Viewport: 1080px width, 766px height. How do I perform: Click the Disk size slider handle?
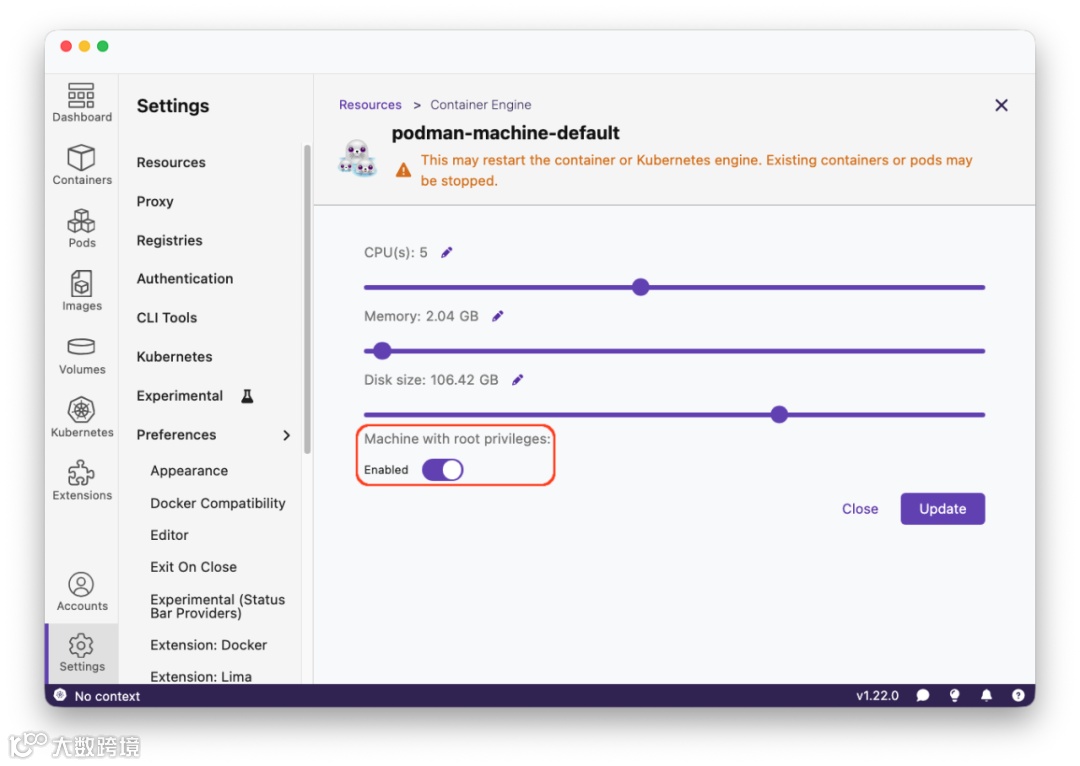(x=779, y=415)
